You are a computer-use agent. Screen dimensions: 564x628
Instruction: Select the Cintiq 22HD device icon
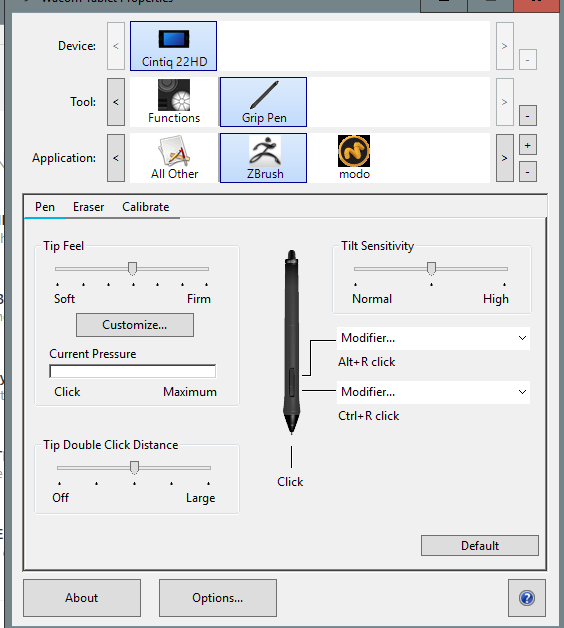173,46
